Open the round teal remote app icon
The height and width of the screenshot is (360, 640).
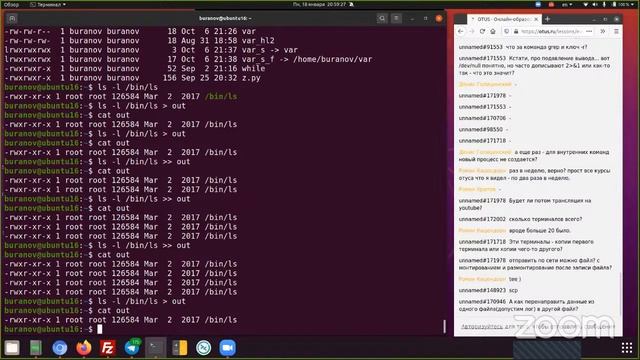tap(204, 348)
